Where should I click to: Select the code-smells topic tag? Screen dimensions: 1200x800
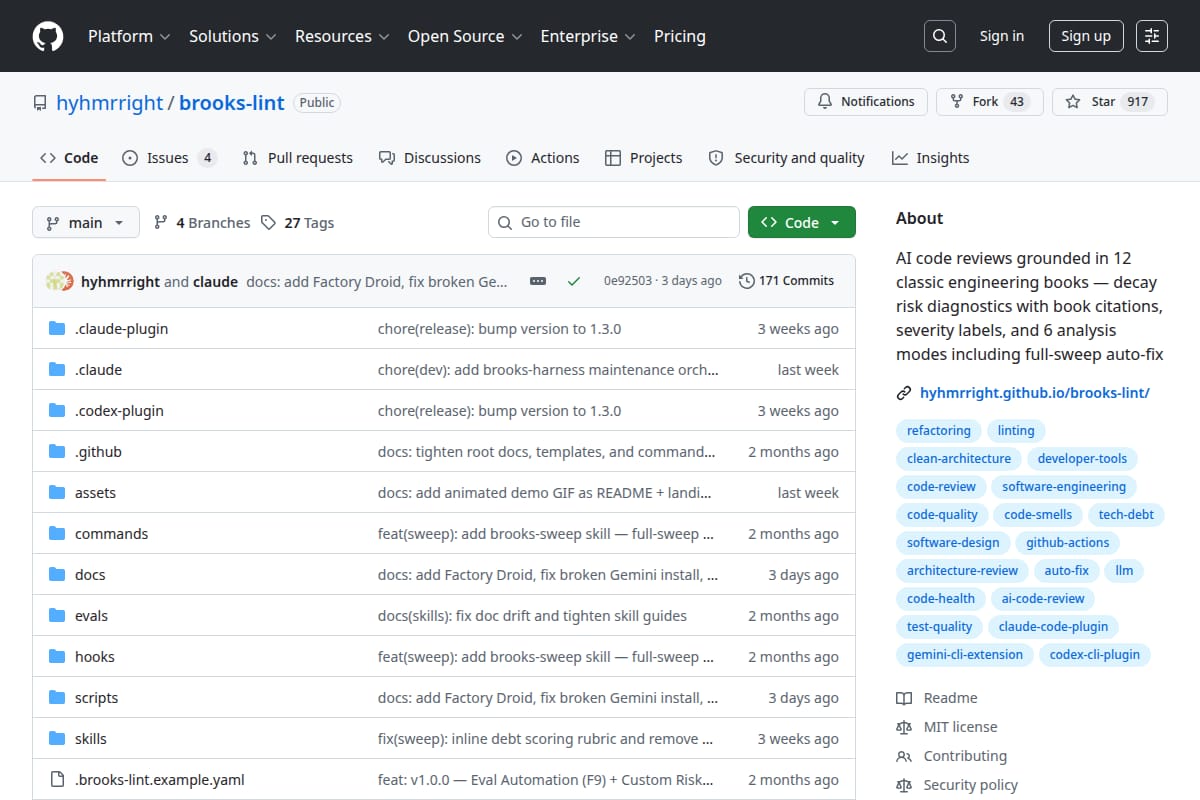click(1038, 515)
